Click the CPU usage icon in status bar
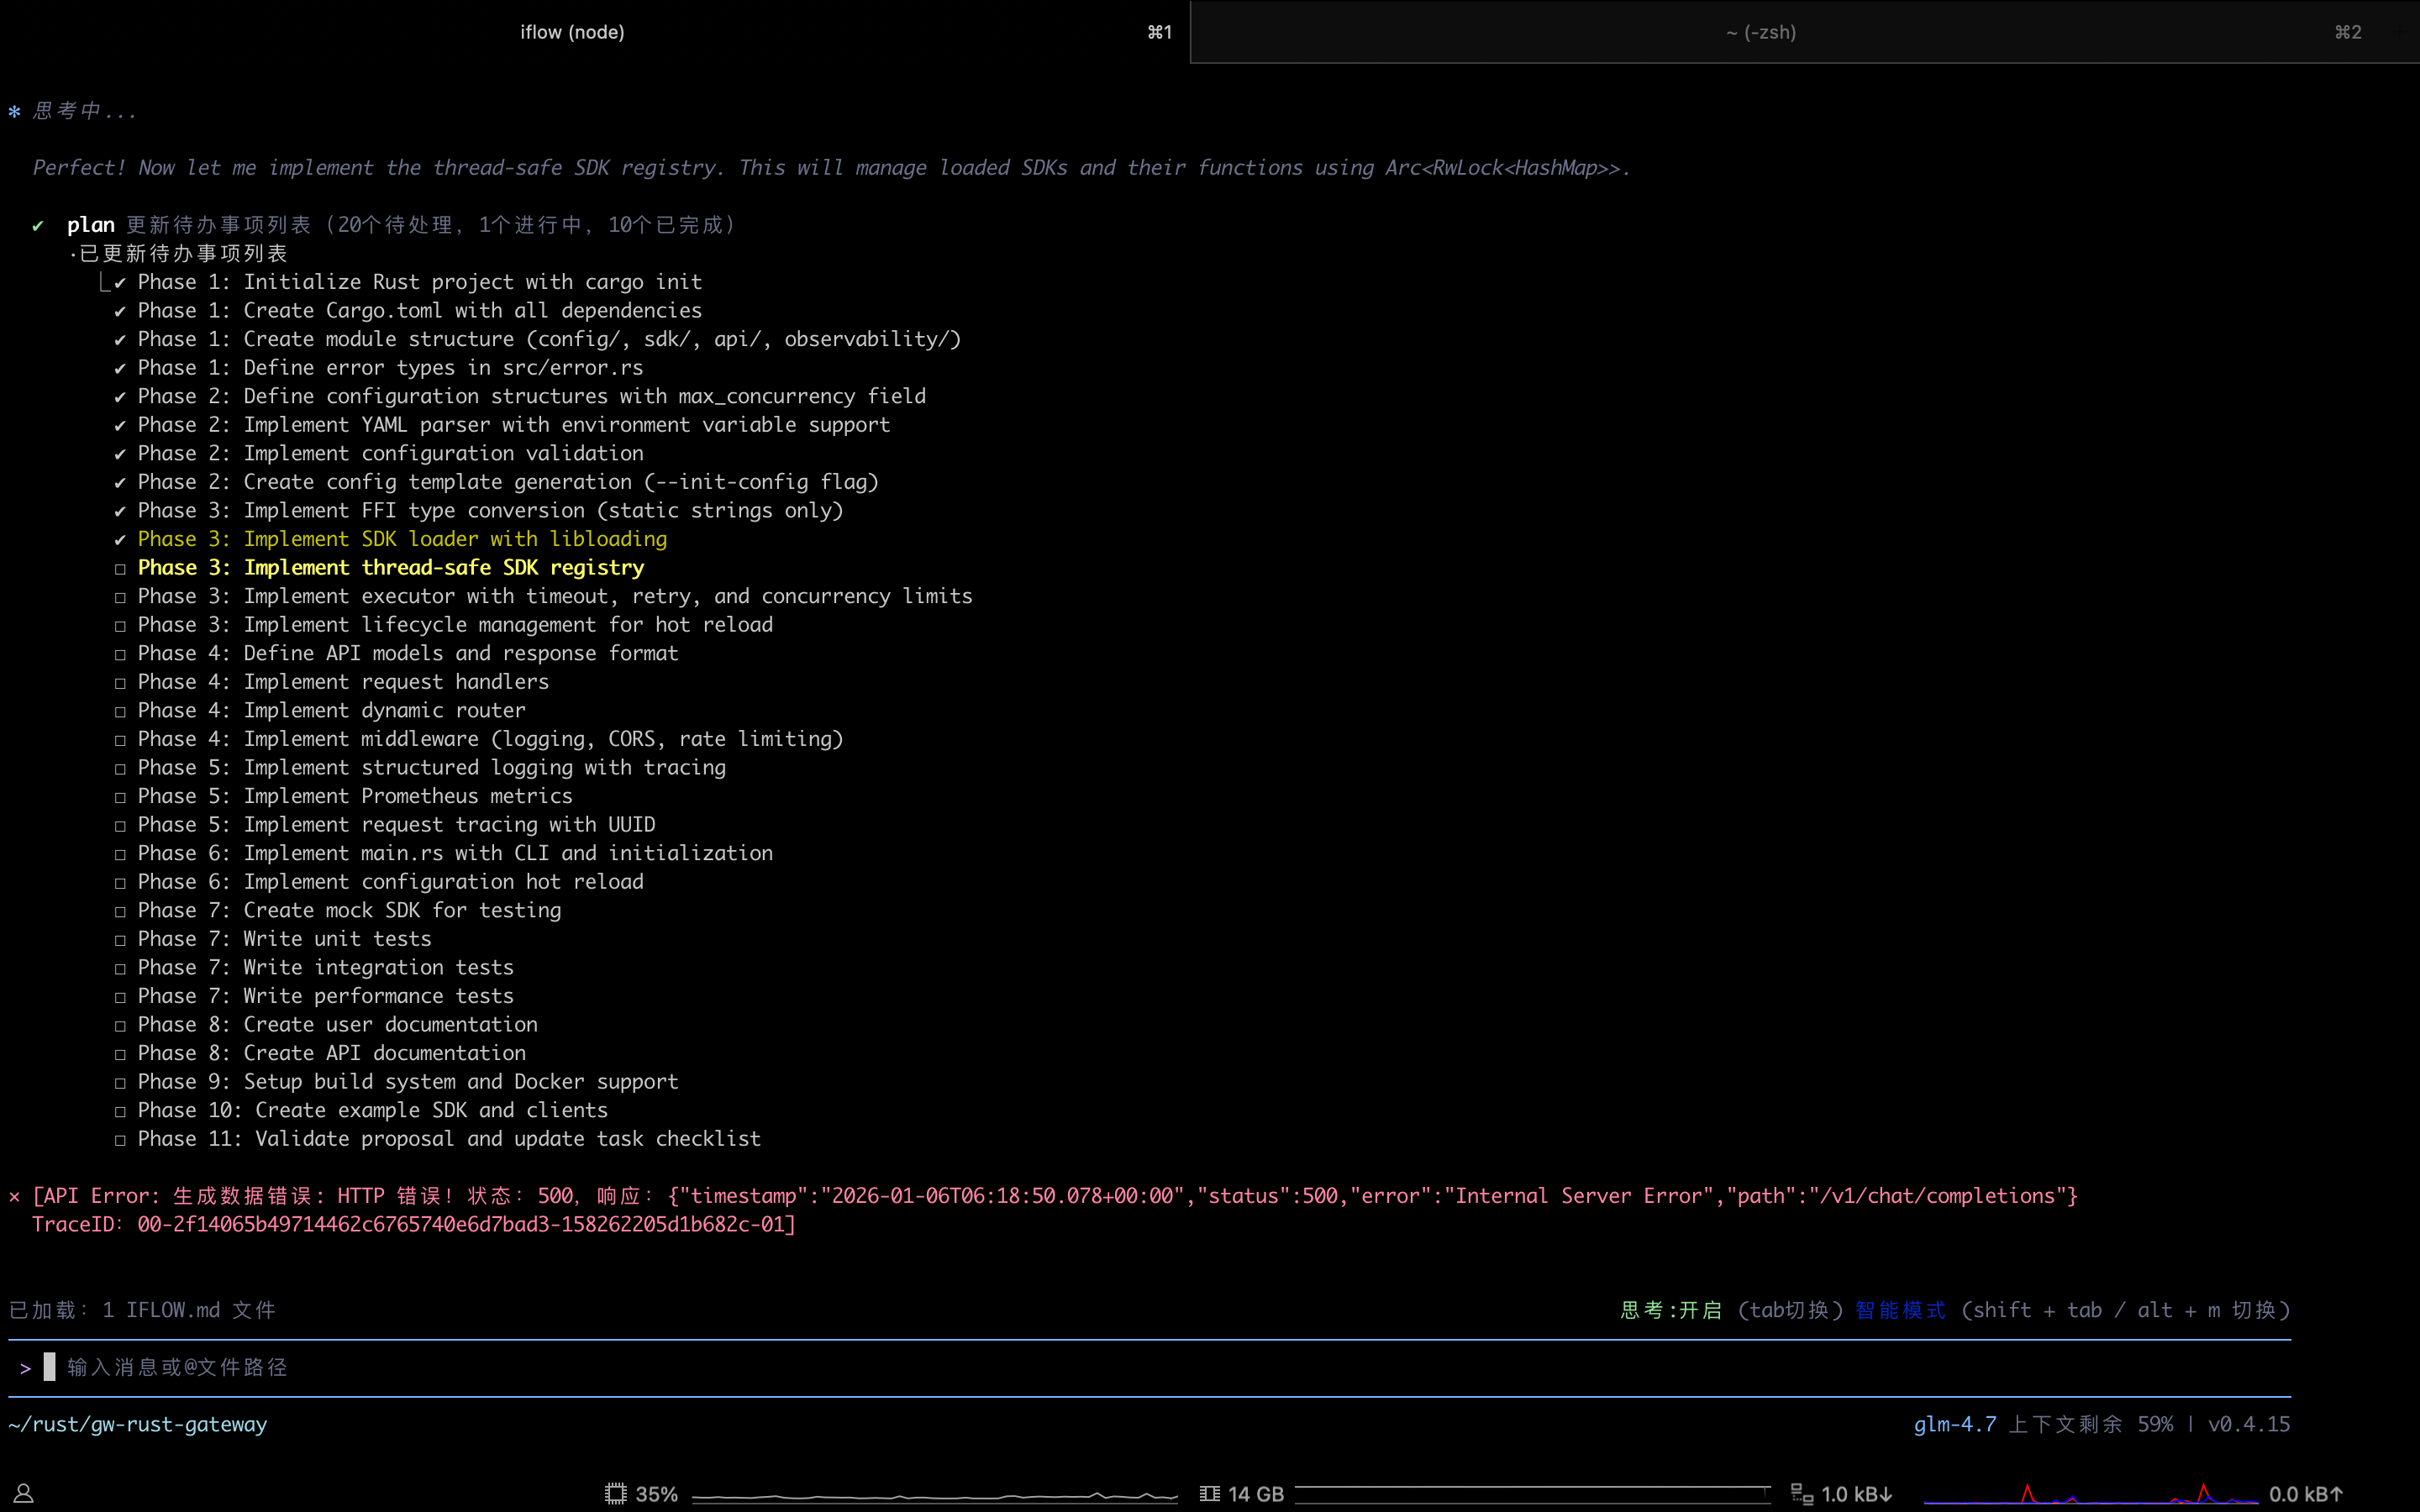The height and width of the screenshot is (1512, 2420). click(615, 1493)
